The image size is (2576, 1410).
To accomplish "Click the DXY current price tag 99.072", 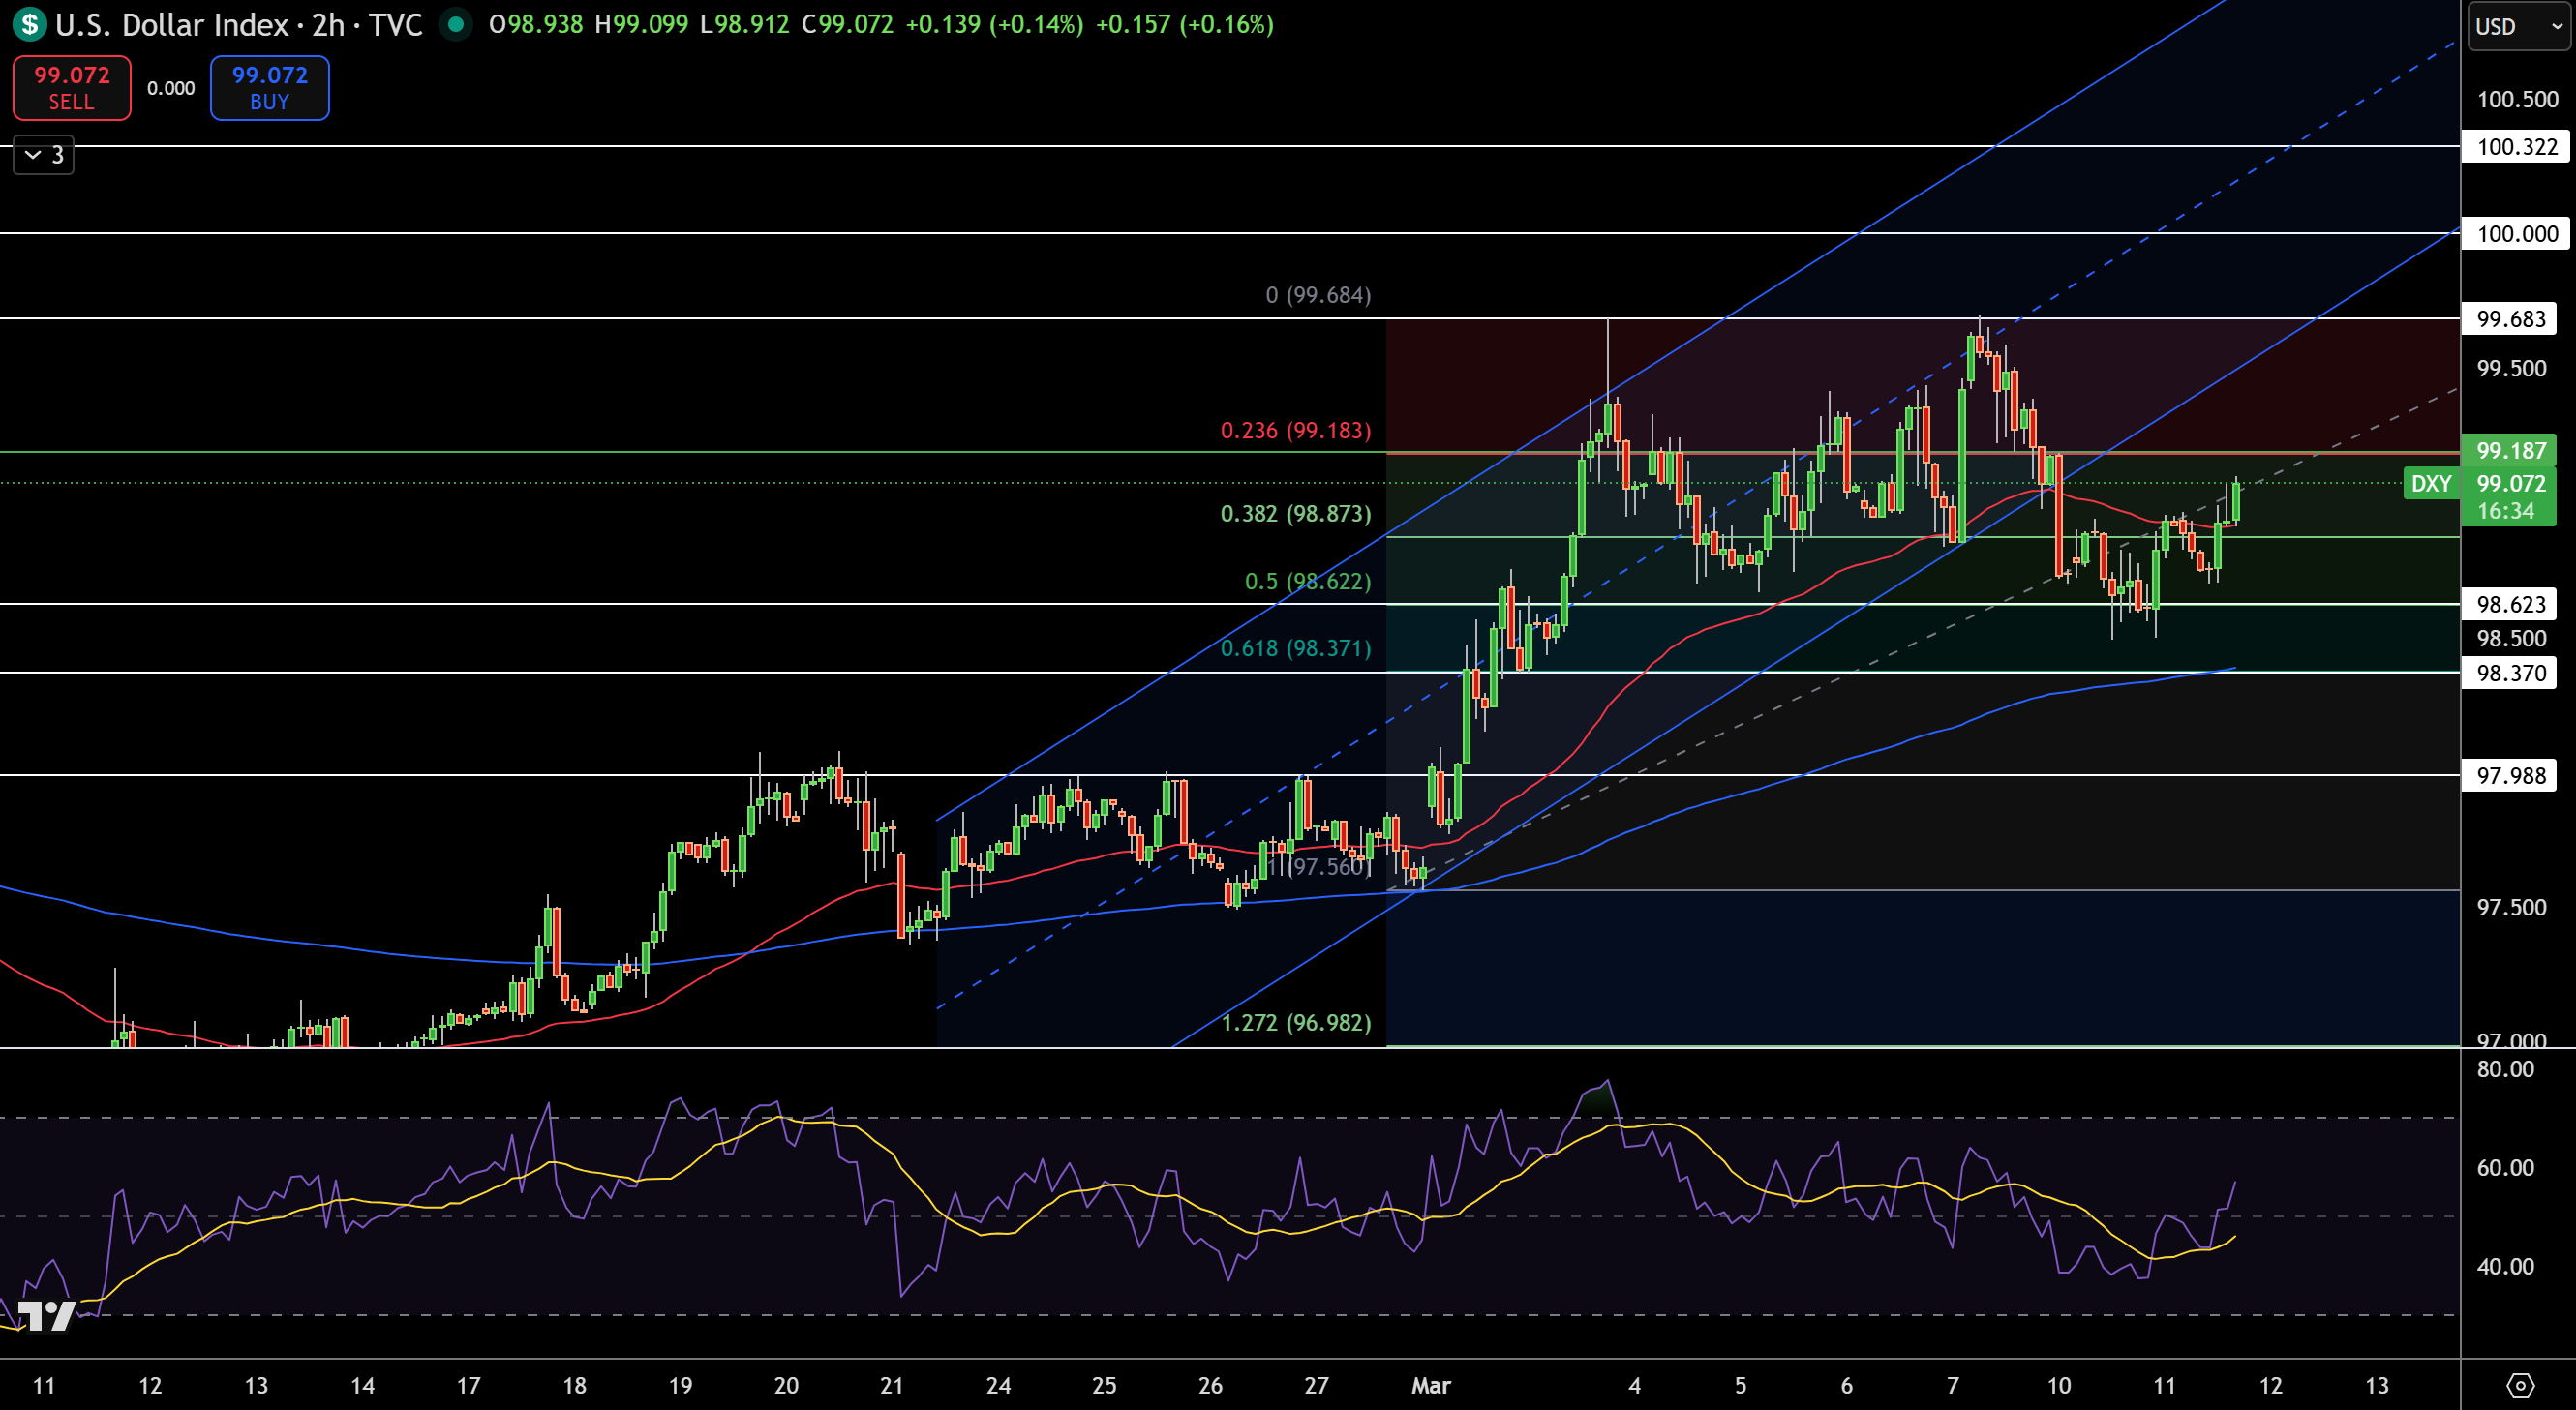I will pyautogui.click(x=2480, y=496).
